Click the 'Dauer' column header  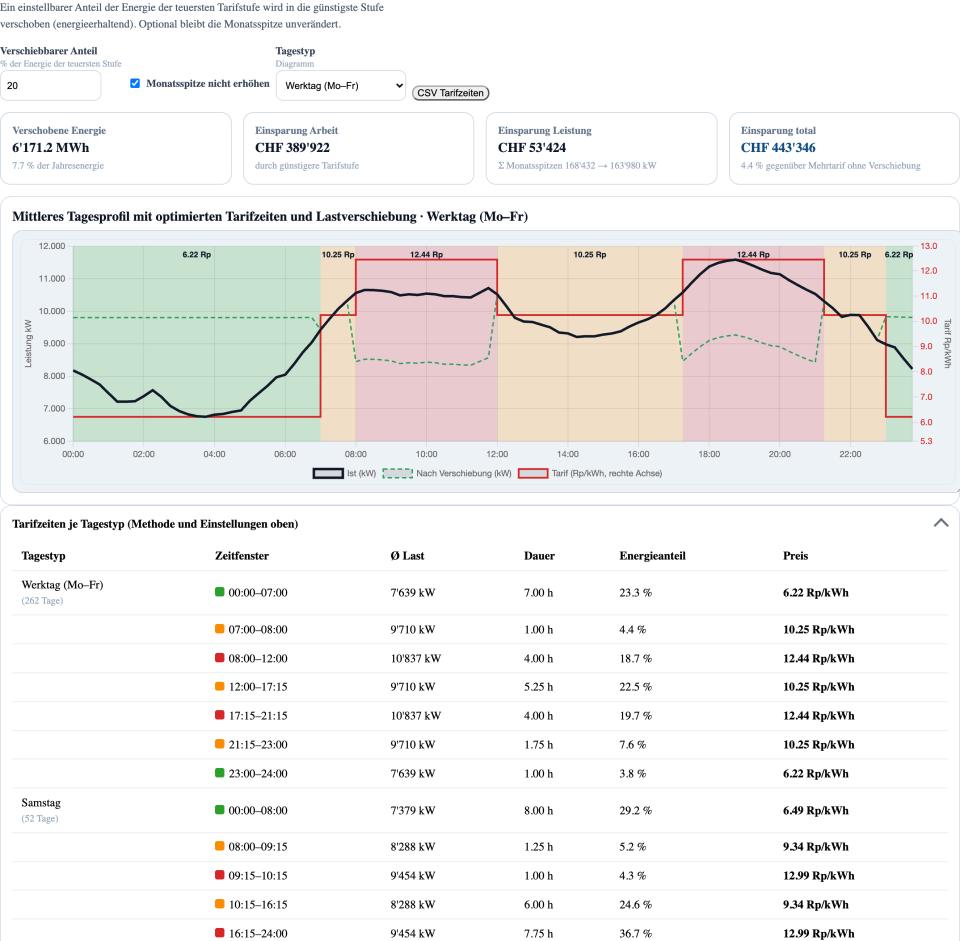click(539, 556)
